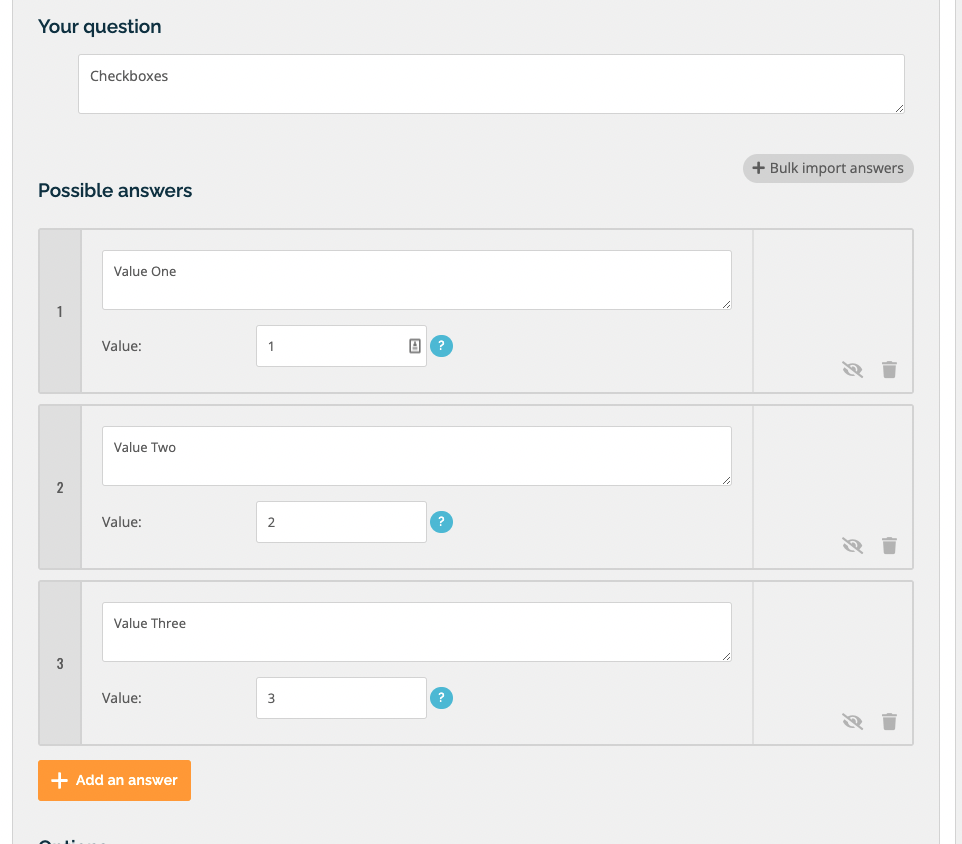Image resolution: width=962 pixels, height=844 pixels.
Task: Toggle visibility of answer "Value Two"
Action: coord(852,545)
